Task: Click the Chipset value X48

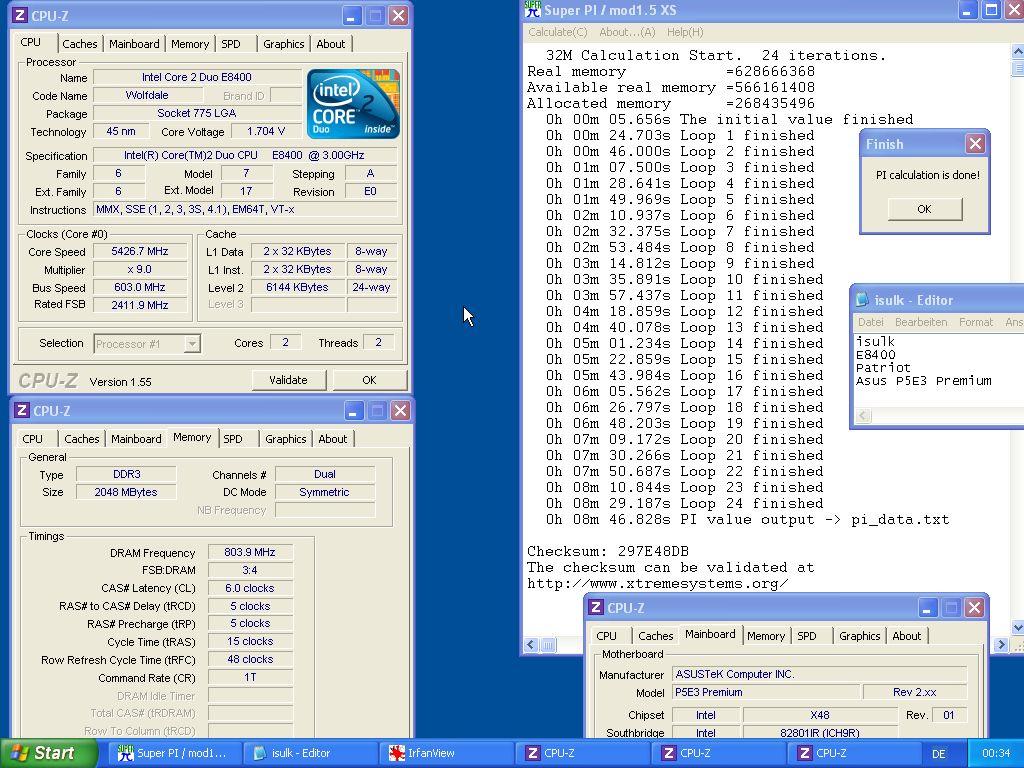Action: point(820,715)
